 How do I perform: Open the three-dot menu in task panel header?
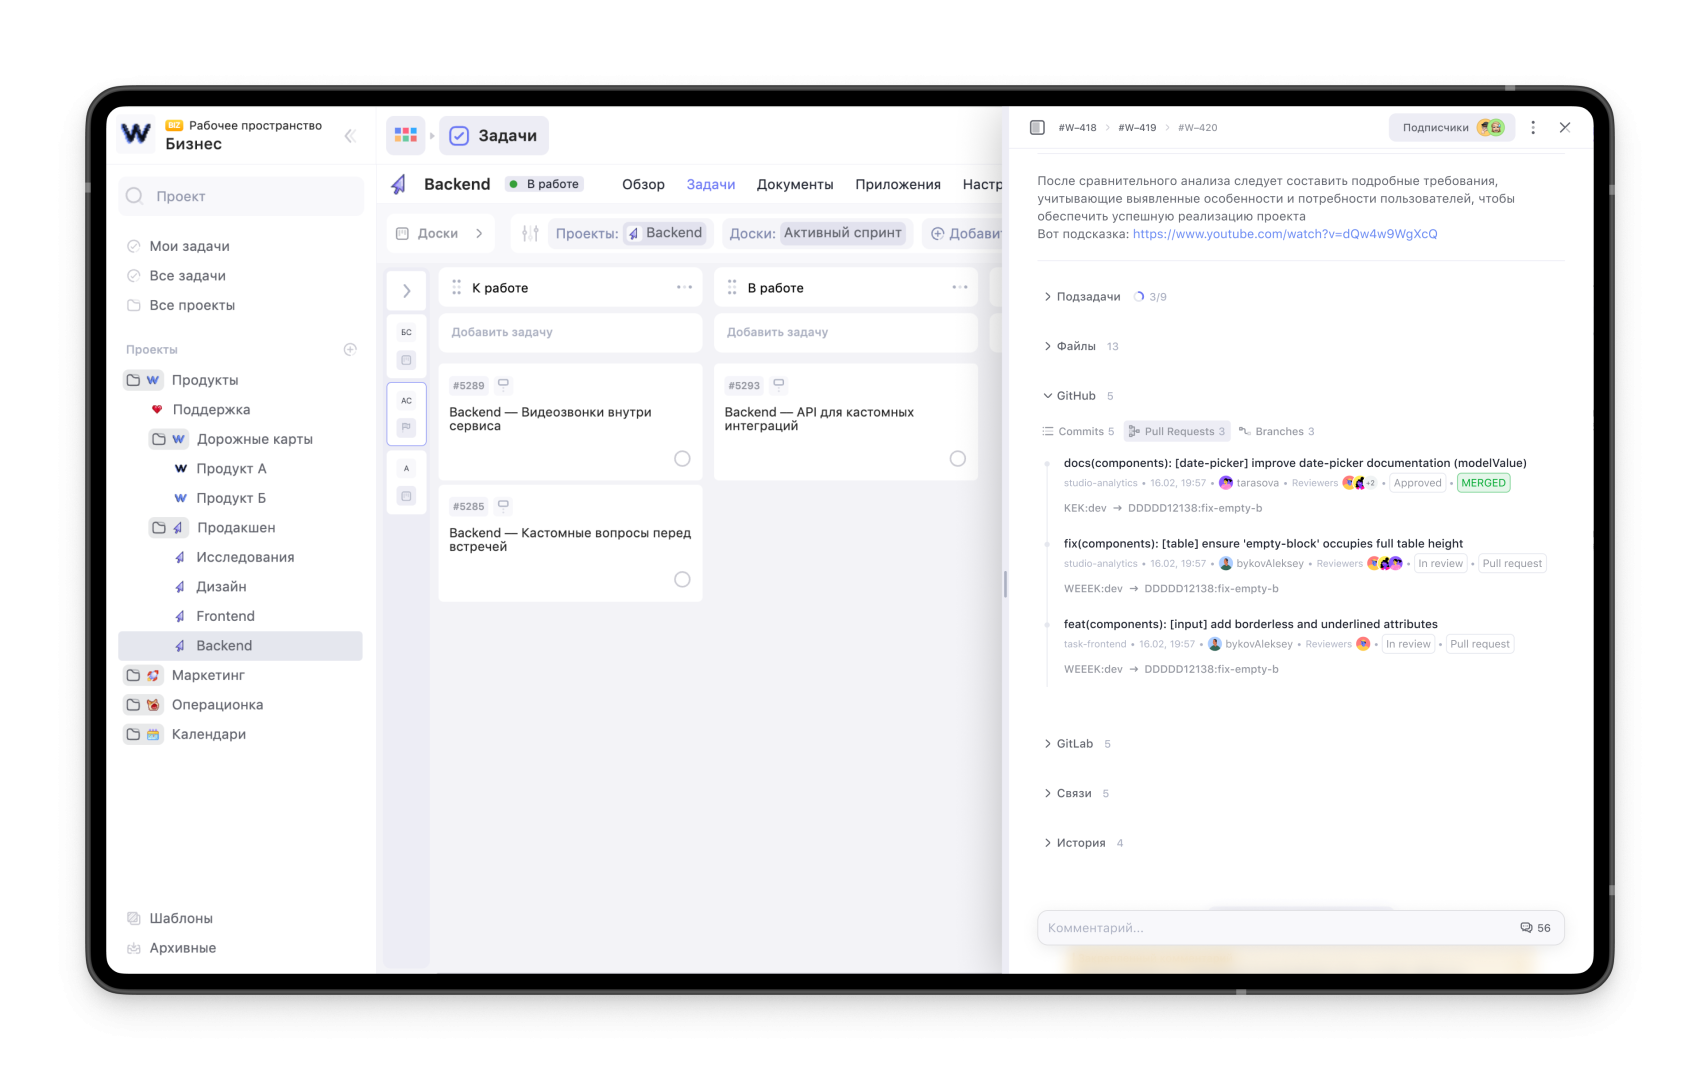[1532, 127]
